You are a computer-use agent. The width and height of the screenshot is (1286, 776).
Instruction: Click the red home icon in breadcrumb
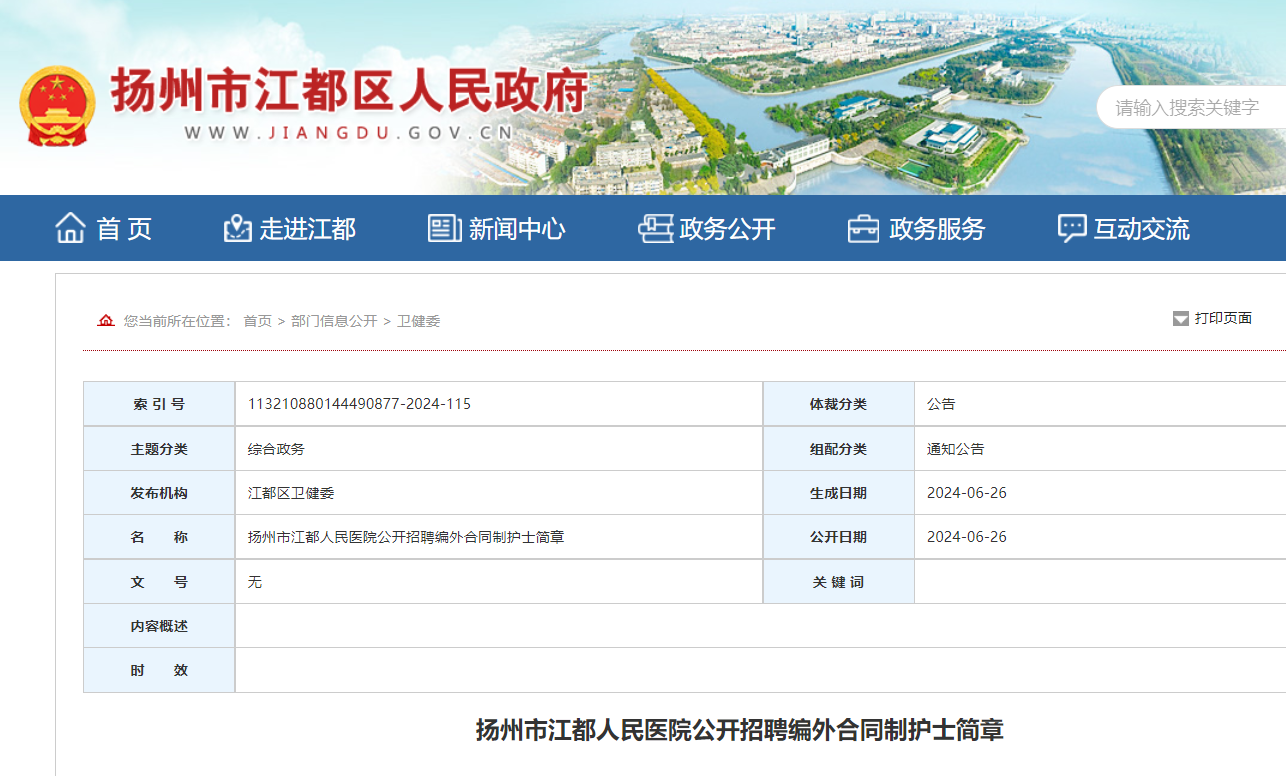[106, 321]
